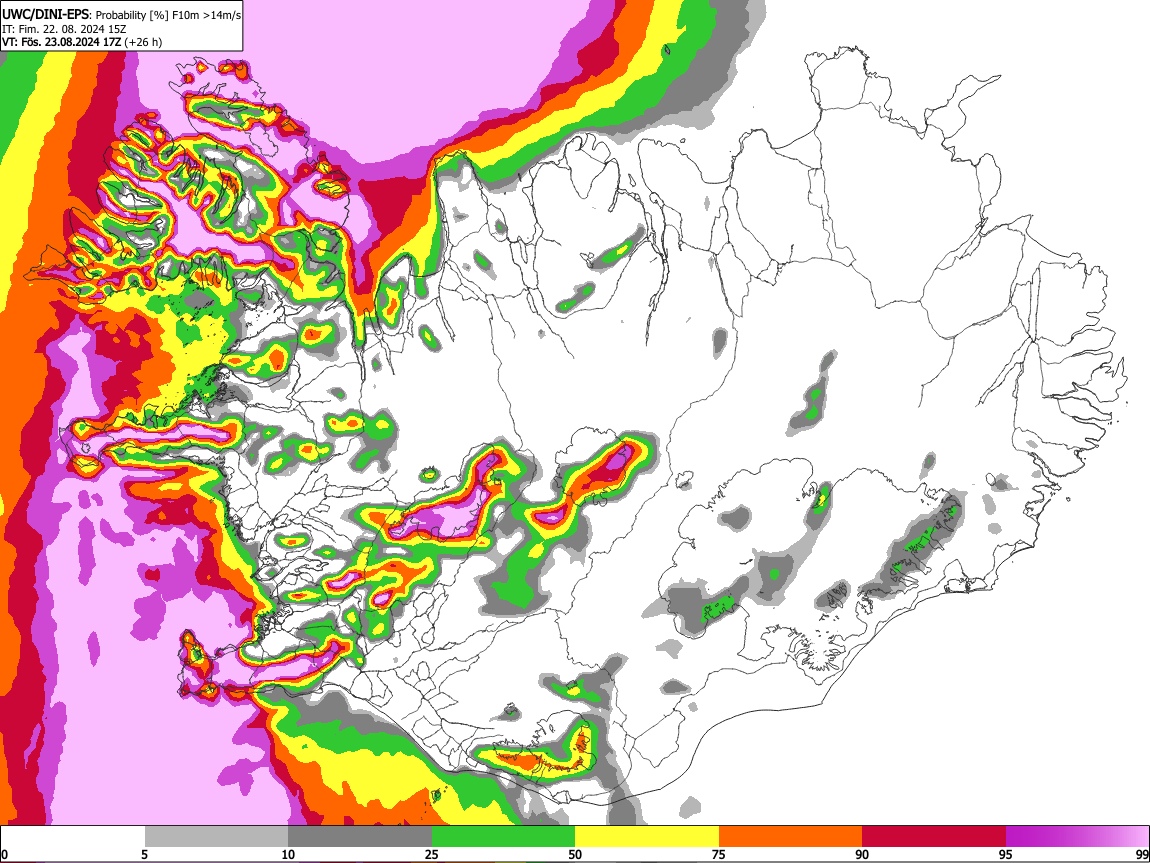Click the legend value 5
The image size is (1150, 863).
coord(144,854)
